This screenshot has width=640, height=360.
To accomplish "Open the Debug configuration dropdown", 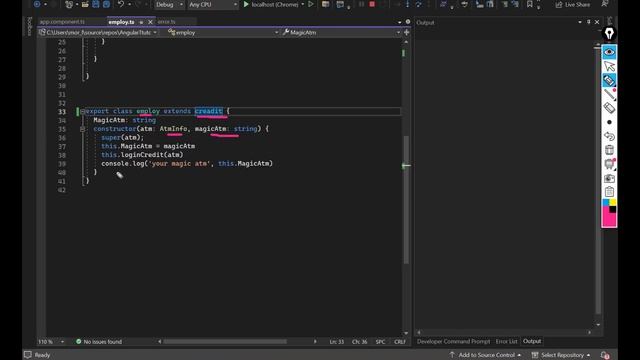I will [169, 4].
